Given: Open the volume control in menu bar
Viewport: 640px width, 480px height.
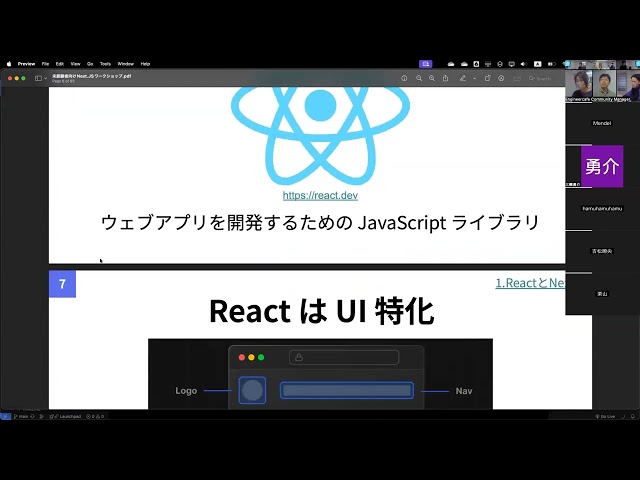Looking at the screenshot, I should 524,64.
